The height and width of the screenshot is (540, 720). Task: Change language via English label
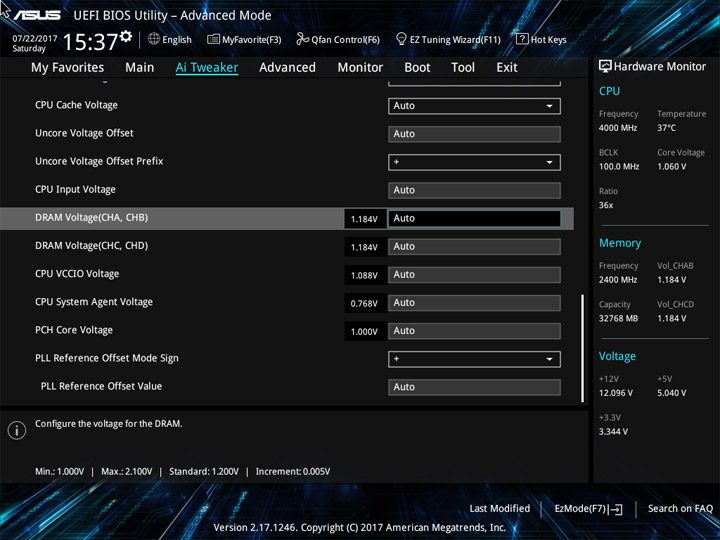click(x=177, y=39)
